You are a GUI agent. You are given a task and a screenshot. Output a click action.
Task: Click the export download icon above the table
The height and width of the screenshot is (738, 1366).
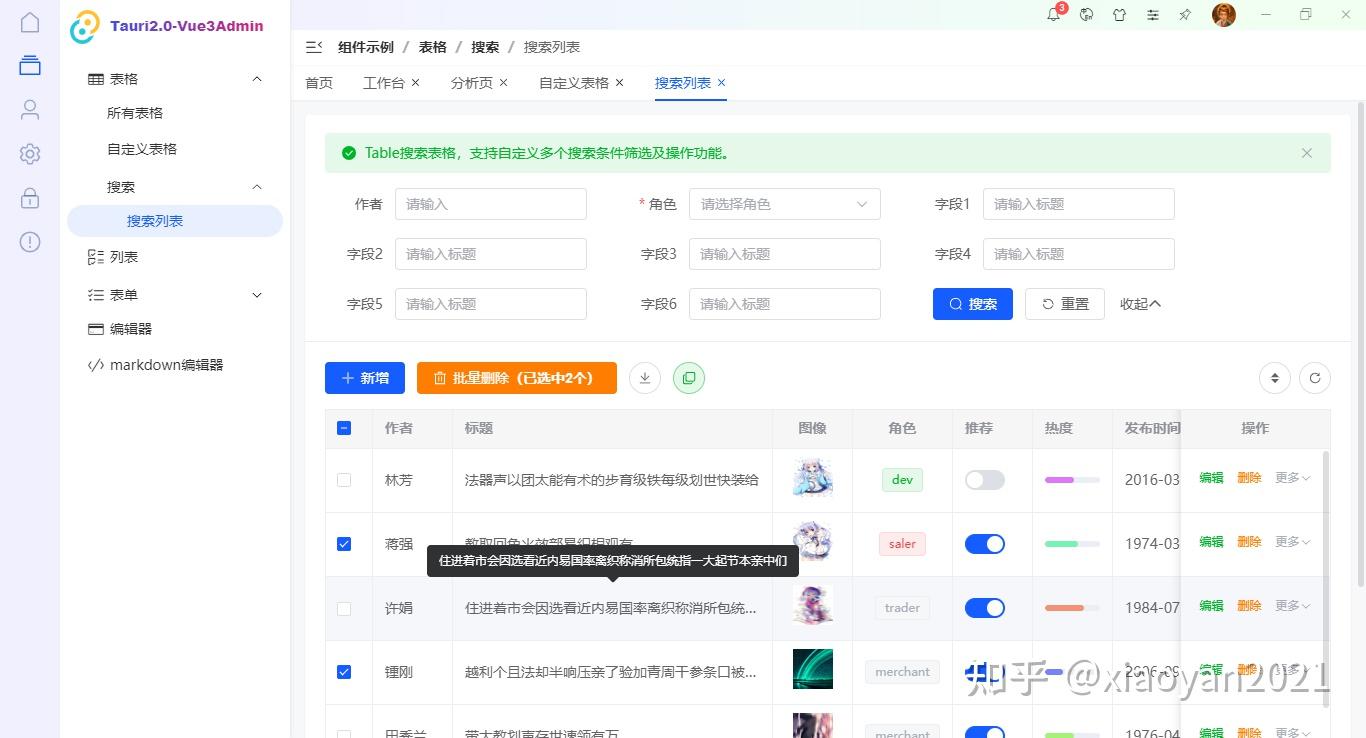tap(645, 378)
